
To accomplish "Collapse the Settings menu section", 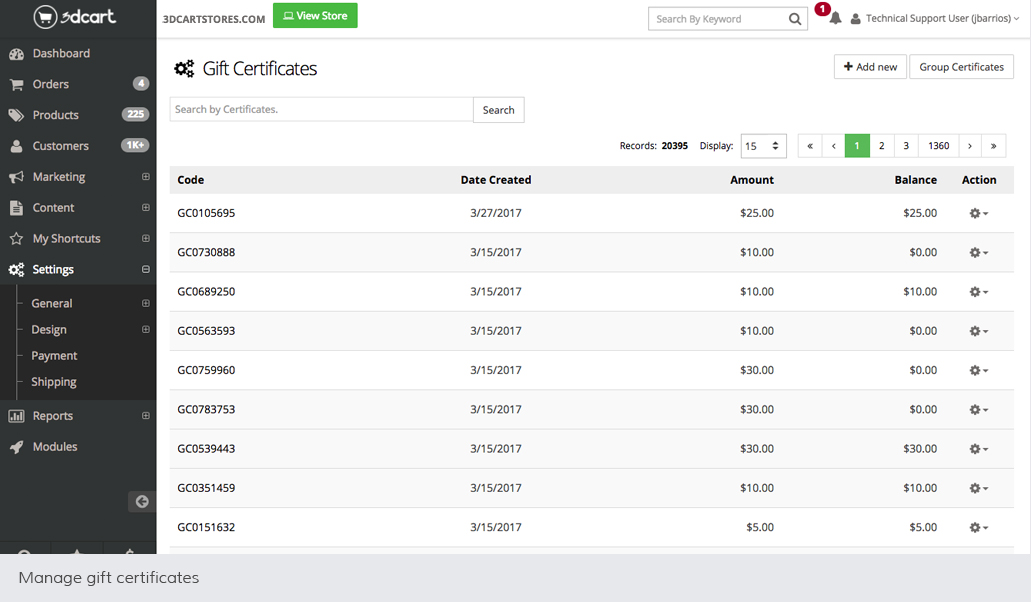I will point(146,270).
